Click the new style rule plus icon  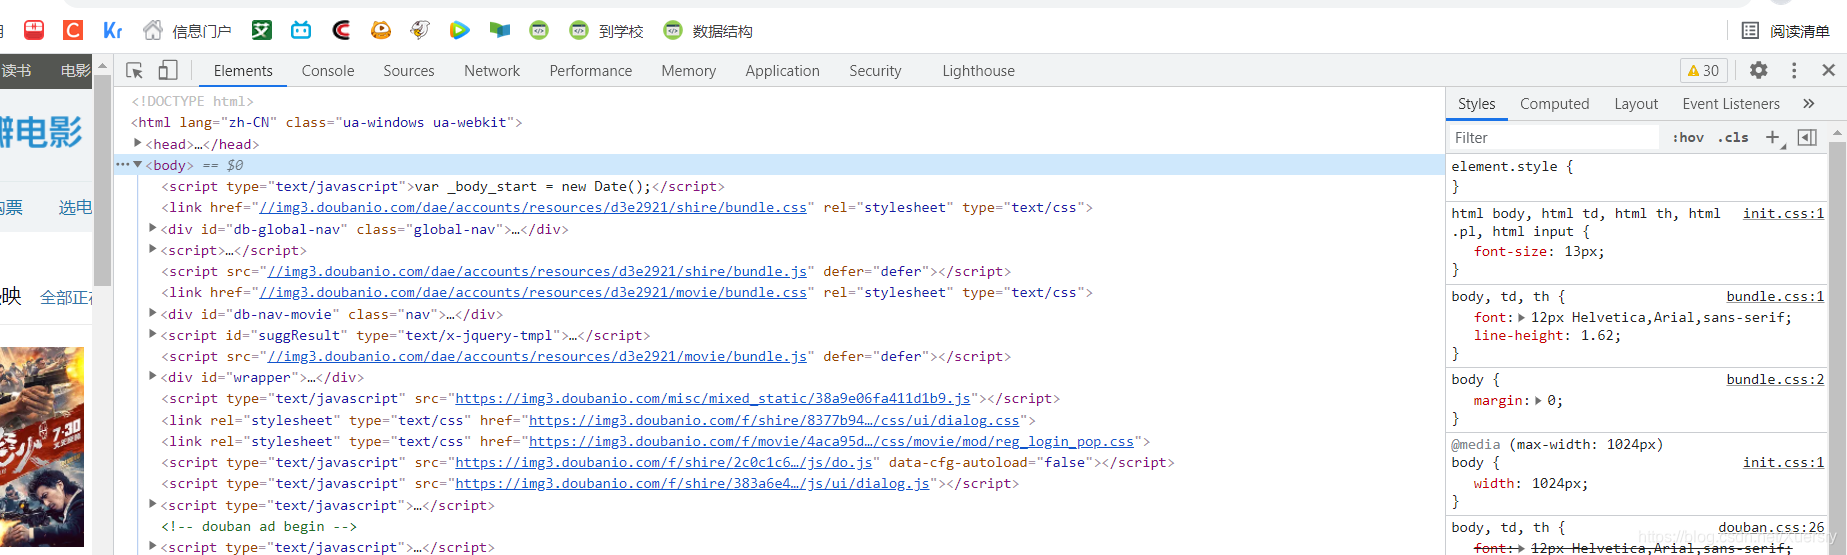tap(1773, 137)
